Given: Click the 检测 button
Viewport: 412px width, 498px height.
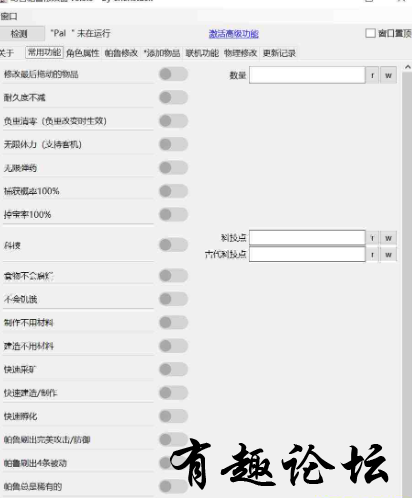Looking at the screenshot, I should coord(22,33).
